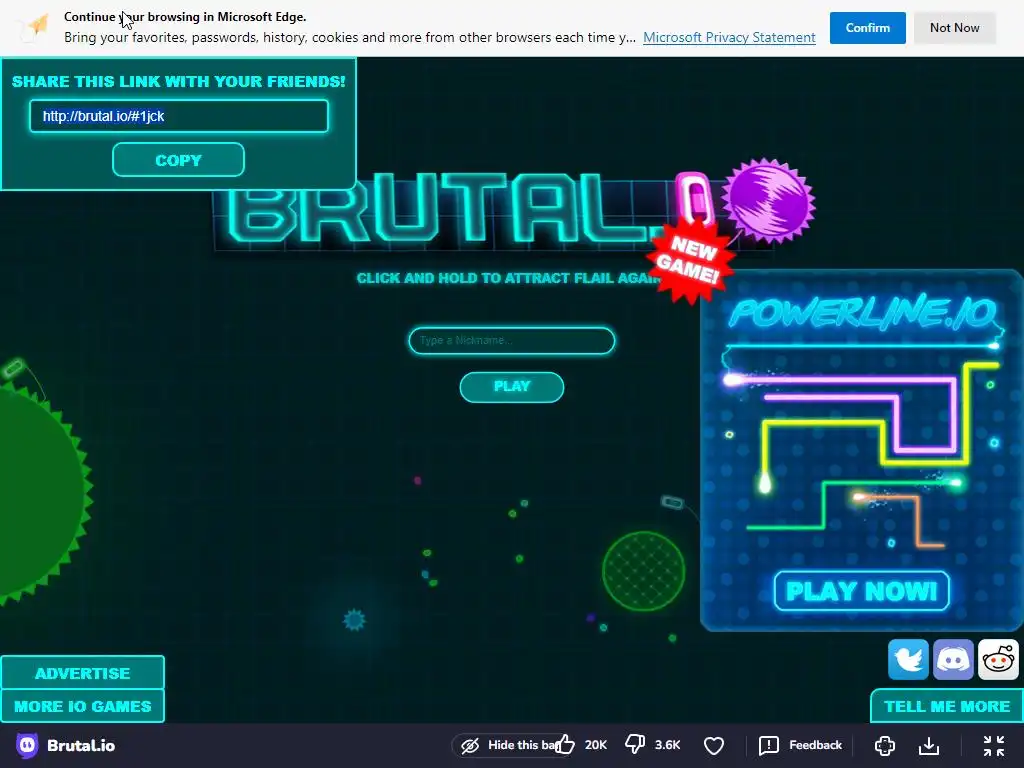The image size is (1024, 768).
Task: Click the gamepad controller icon
Action: [885, 745]
